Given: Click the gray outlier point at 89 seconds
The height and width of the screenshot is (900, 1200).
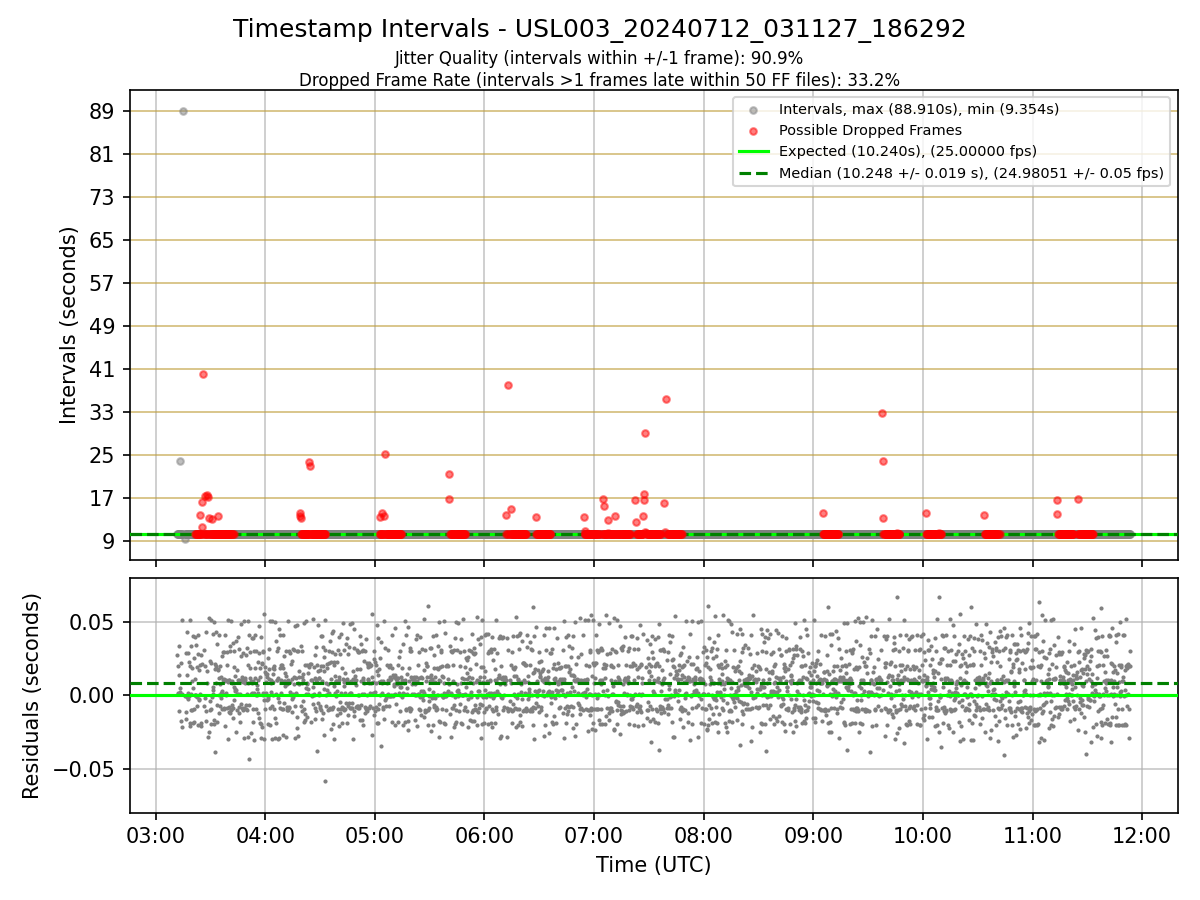Looking at the screenshot, I should point(183,111).
